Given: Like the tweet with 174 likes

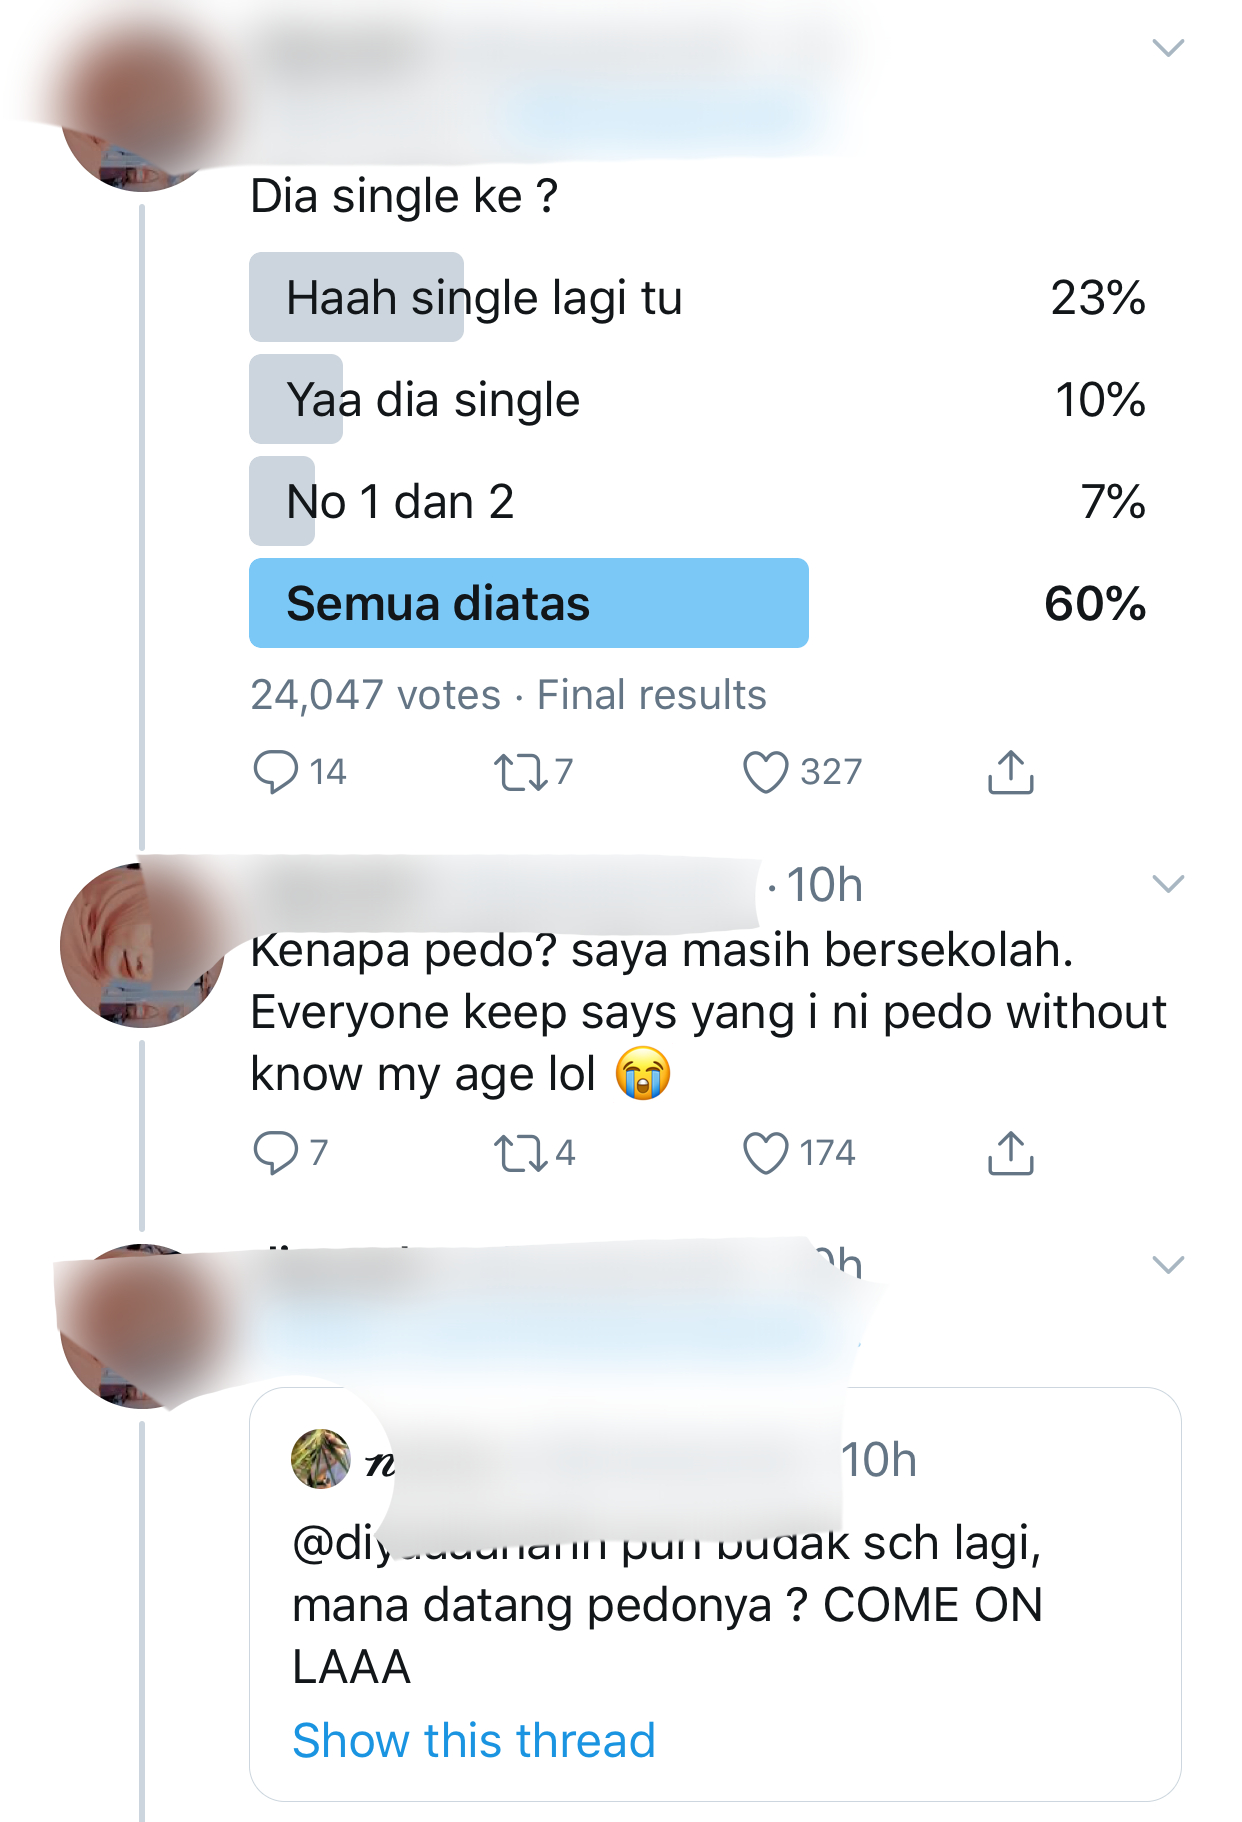Looking at the screenshot, I should tap(766, 1152).
